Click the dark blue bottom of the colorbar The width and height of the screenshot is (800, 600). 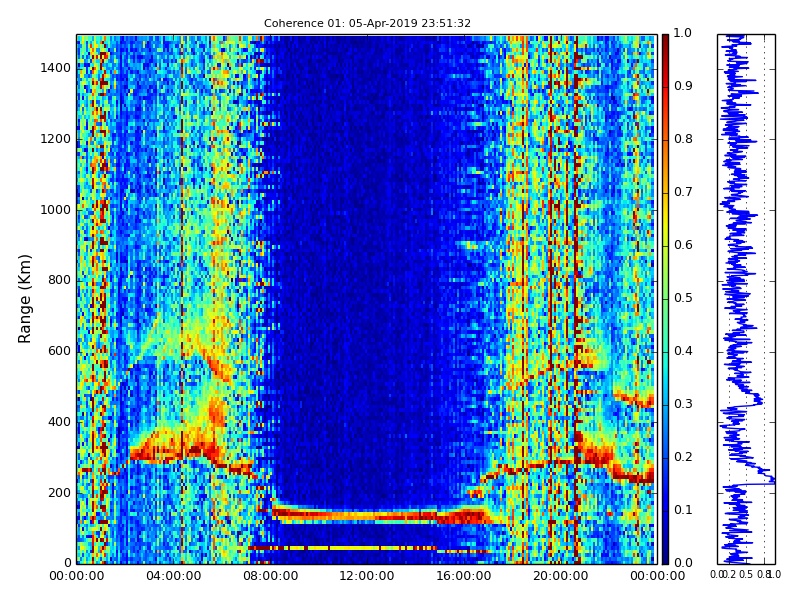click(x=665, y=554)
